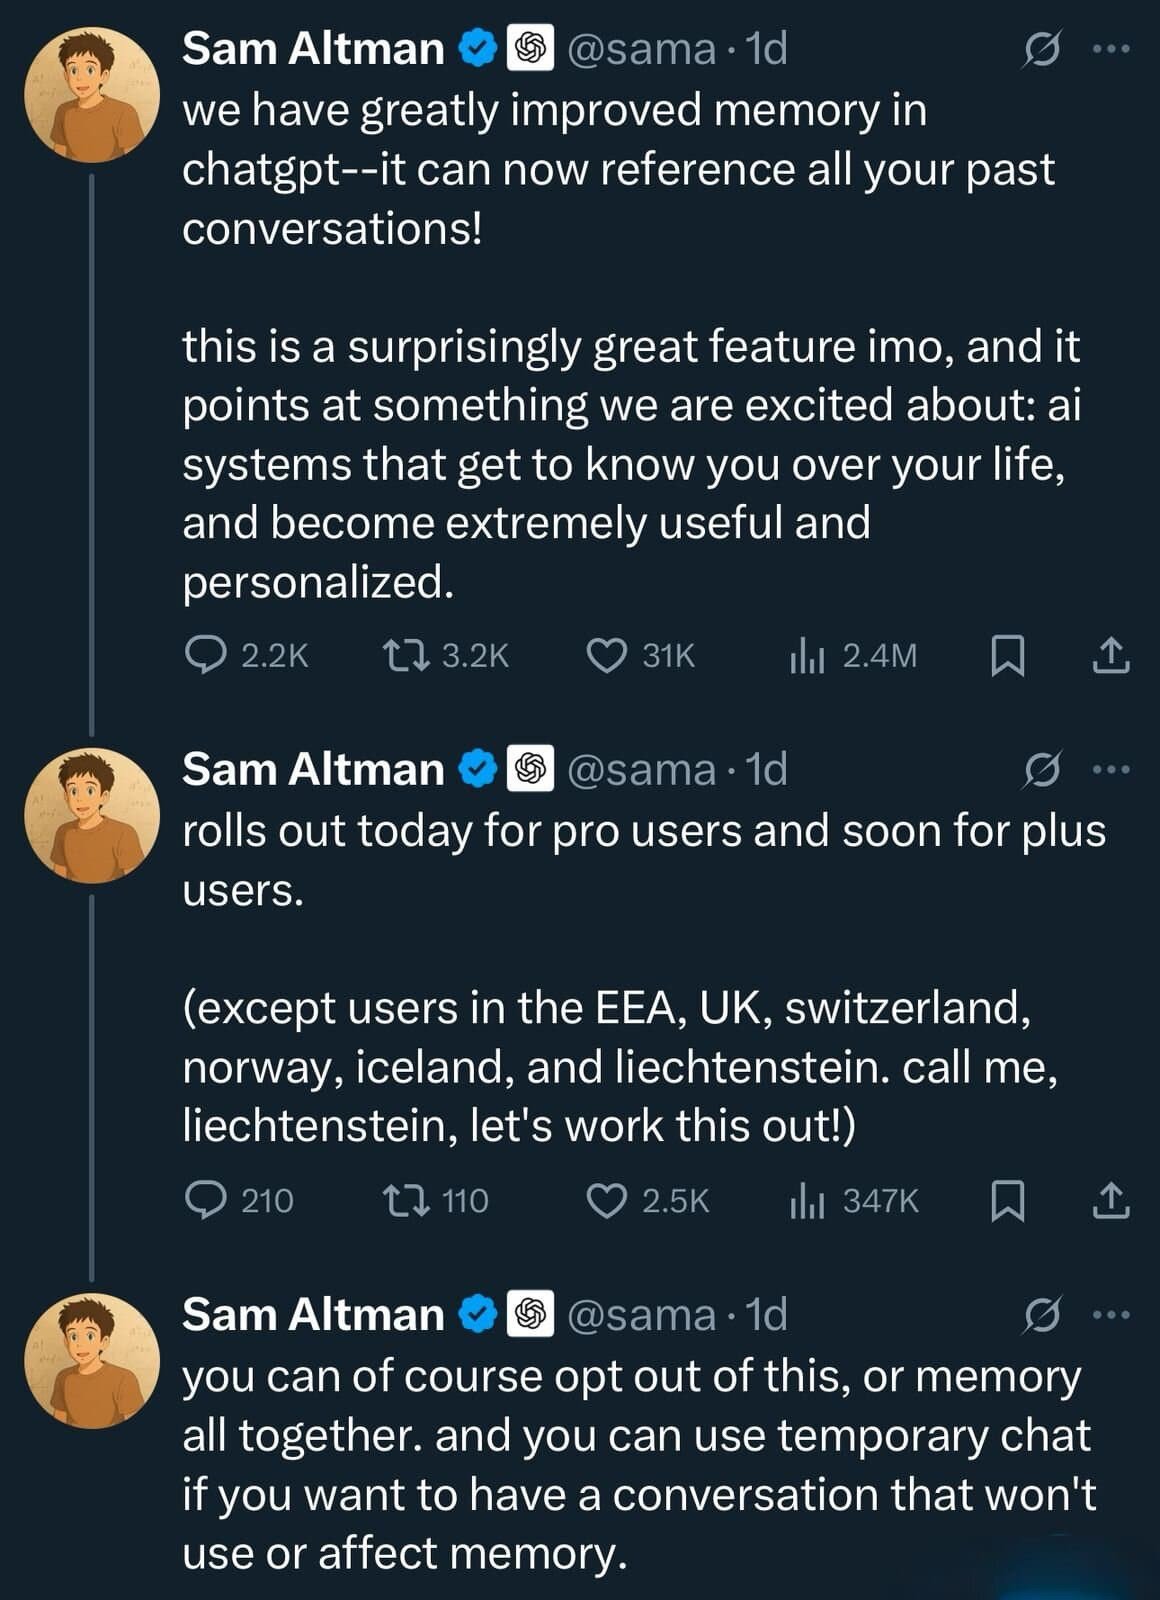
Task: Open Sam Altman's avatar on first tweet
Action: coord(91,95)
